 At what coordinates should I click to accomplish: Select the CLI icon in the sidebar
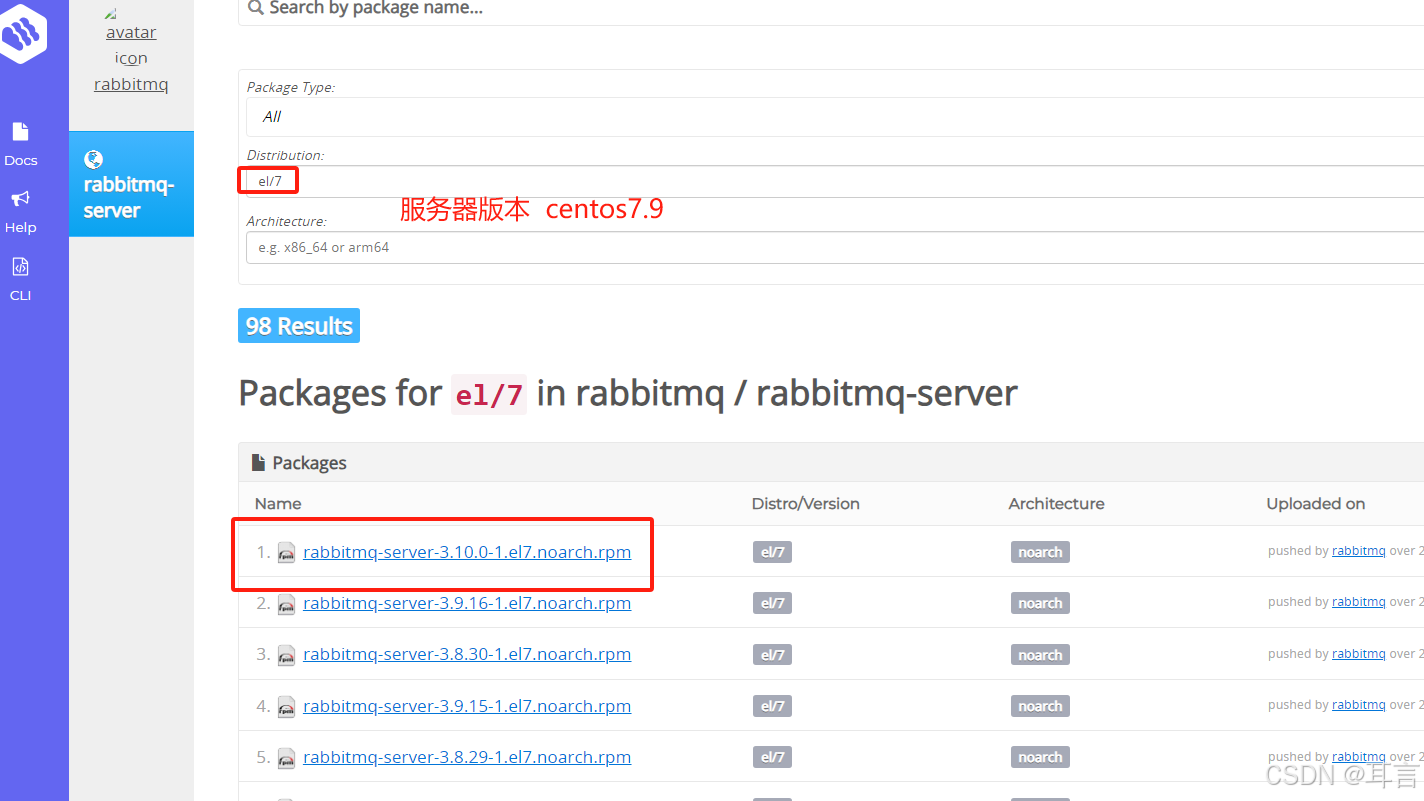[x=20, y=266]
